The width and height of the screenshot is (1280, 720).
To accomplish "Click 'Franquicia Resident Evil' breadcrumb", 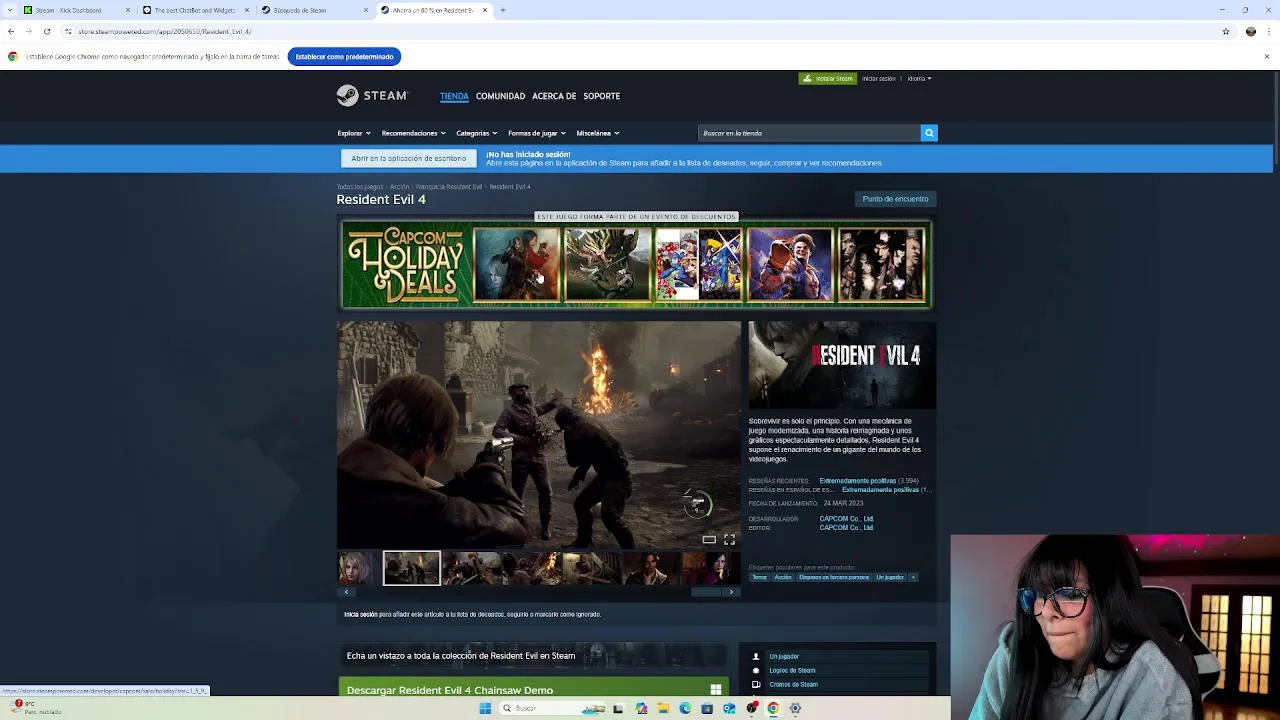I will [448, 187].
